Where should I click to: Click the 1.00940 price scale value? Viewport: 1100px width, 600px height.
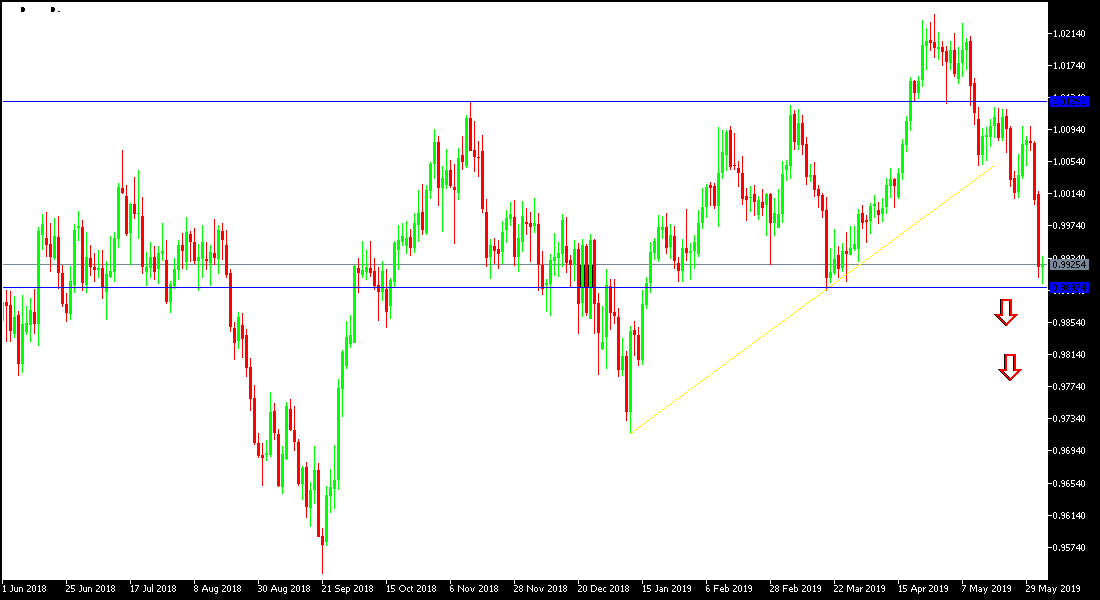tap(1070, 130)
